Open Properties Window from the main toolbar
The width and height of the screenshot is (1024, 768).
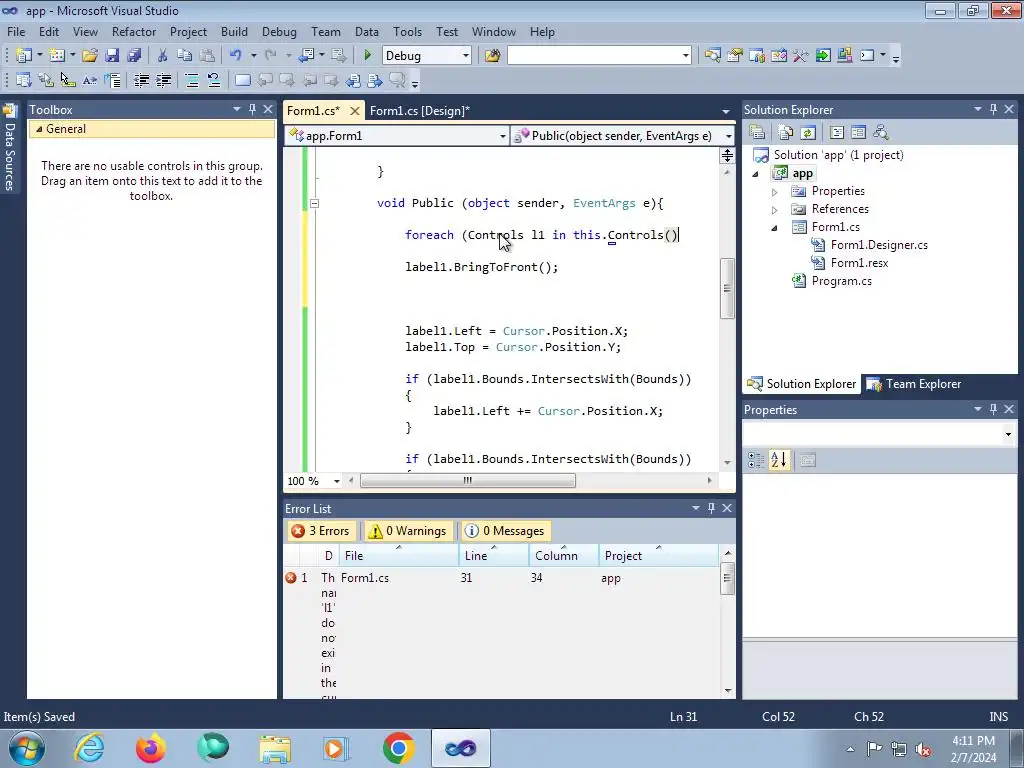click(x=735, y=56)
